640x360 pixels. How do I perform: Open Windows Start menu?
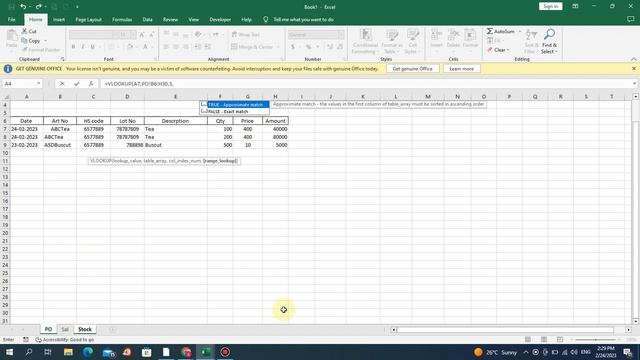click(x=9, y=352)
